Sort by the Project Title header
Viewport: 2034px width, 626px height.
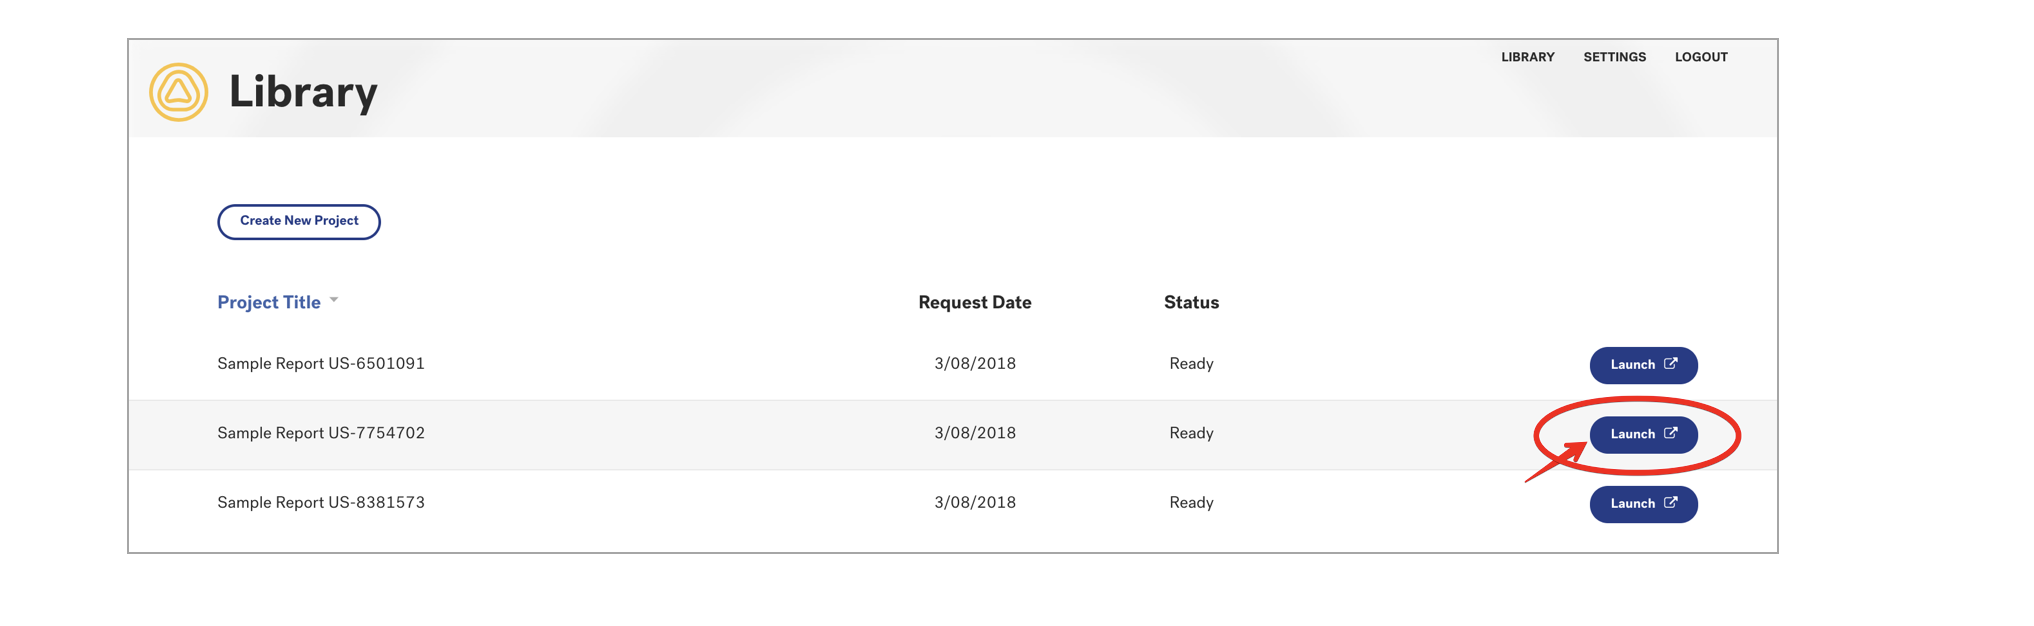tap(269, 302)
